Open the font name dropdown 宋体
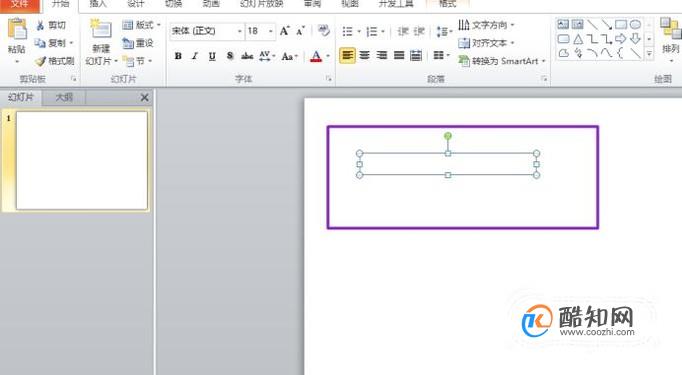682x375 pixels. tap(239, 31)
